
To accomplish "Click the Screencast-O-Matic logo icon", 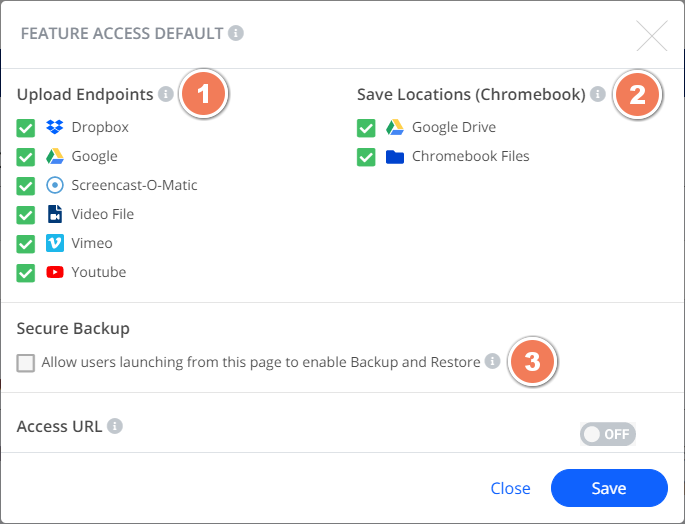I will pyautogui.click(x=55, y=185).
